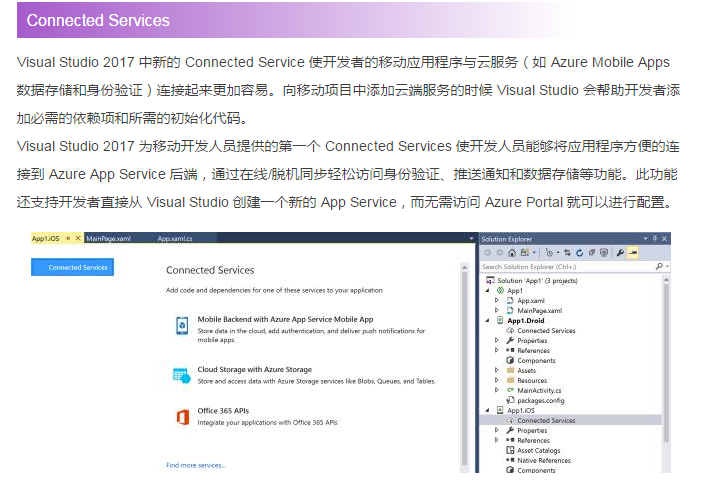Expand References under App1.Droid

pyautogui.click(x=497, y=351)
